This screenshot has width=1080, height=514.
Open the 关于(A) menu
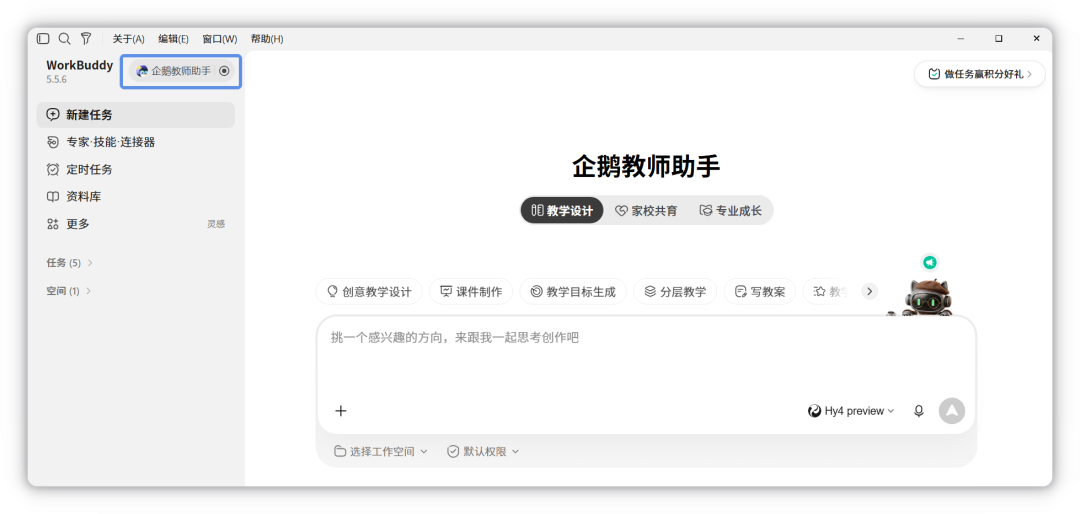(x=129, y=39)
